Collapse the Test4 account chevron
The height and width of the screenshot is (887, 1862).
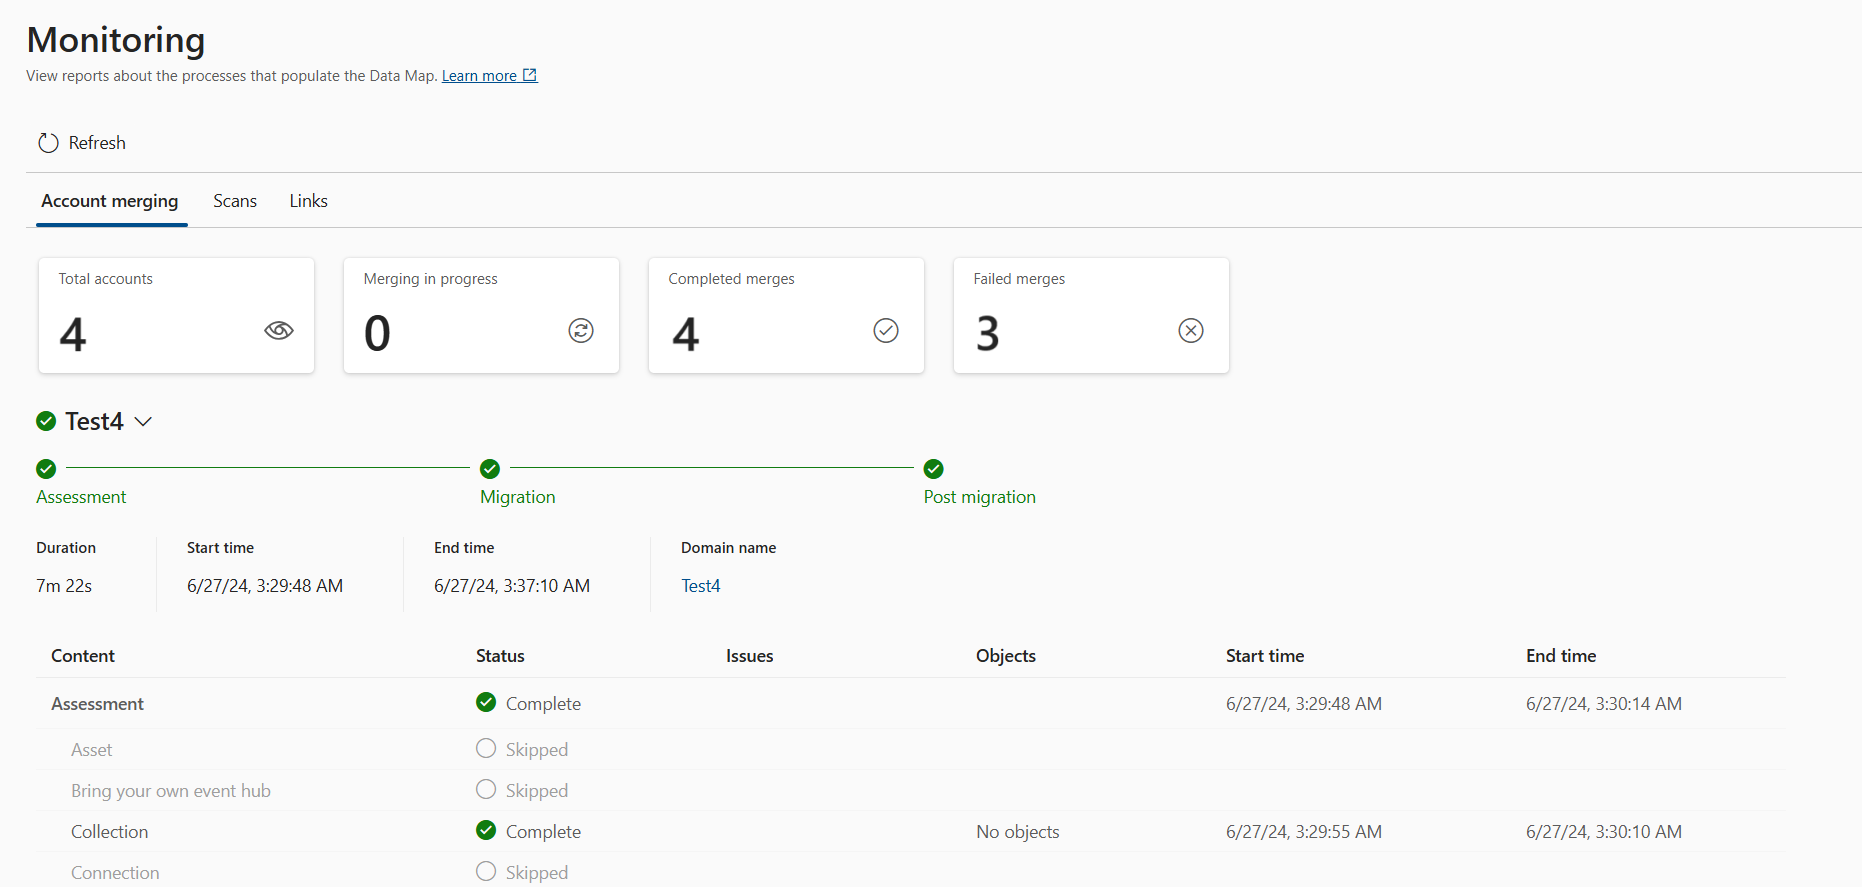pyautogui.click(x=143, y=422)
